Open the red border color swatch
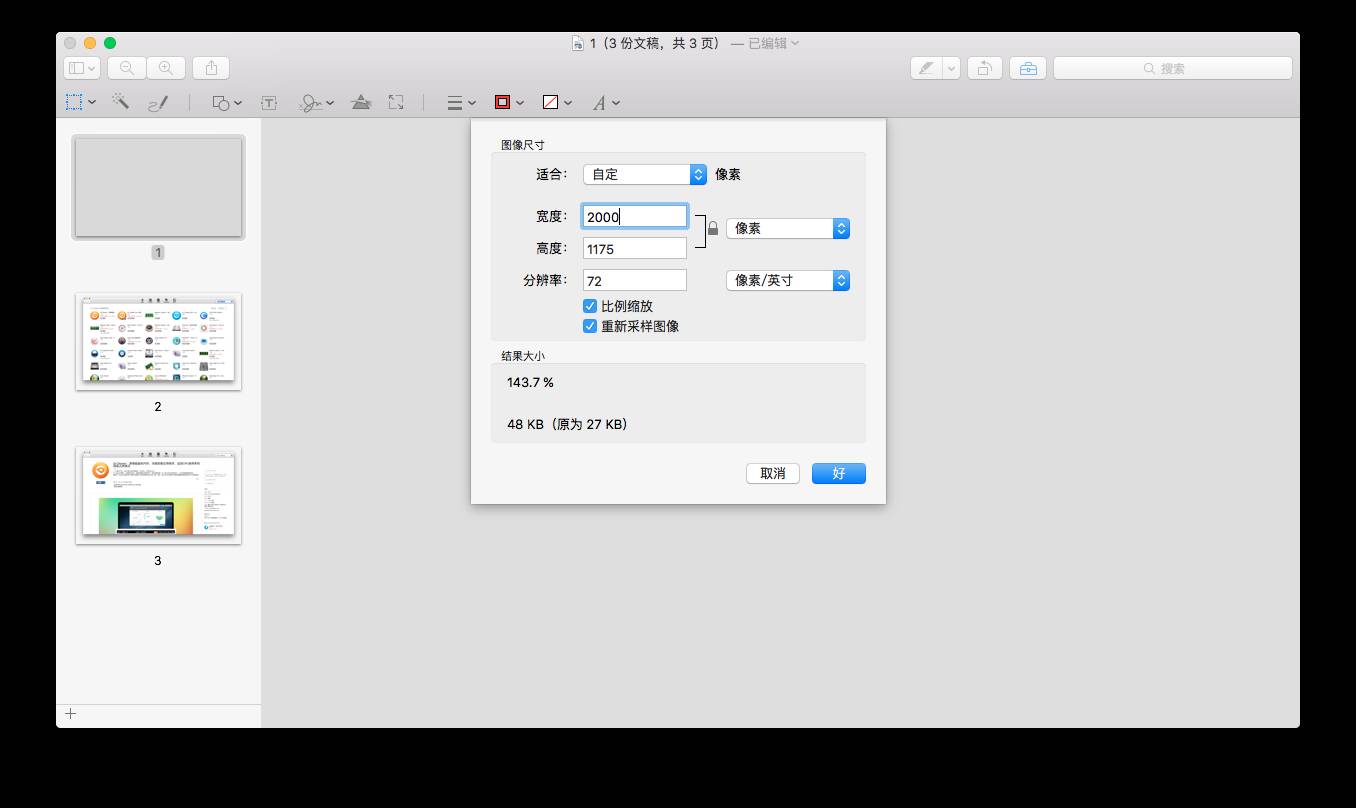 pyautogui.click(x=503, y=102)
